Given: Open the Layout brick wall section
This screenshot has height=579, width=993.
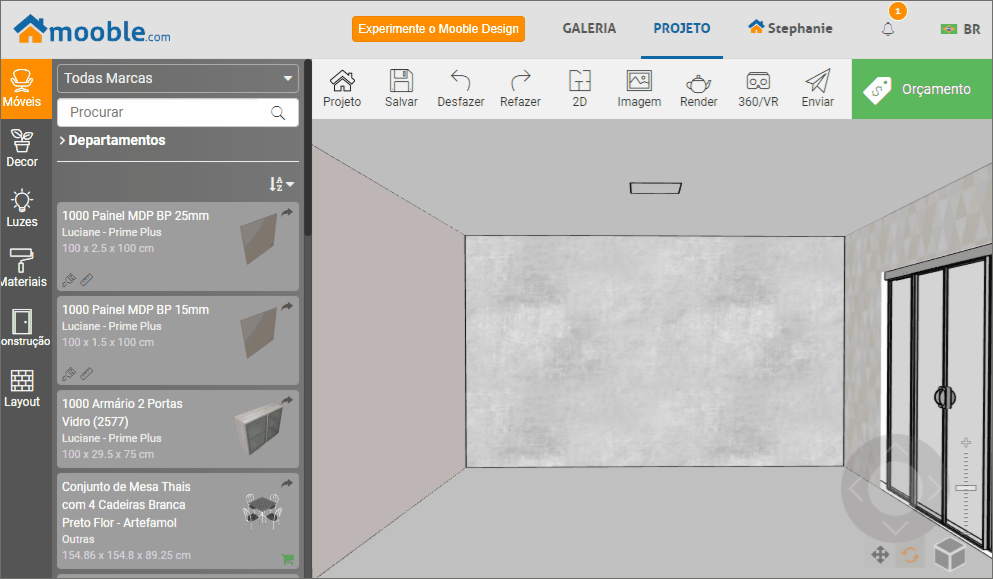Looking at the screenshot, I should (x=22, y=388).
